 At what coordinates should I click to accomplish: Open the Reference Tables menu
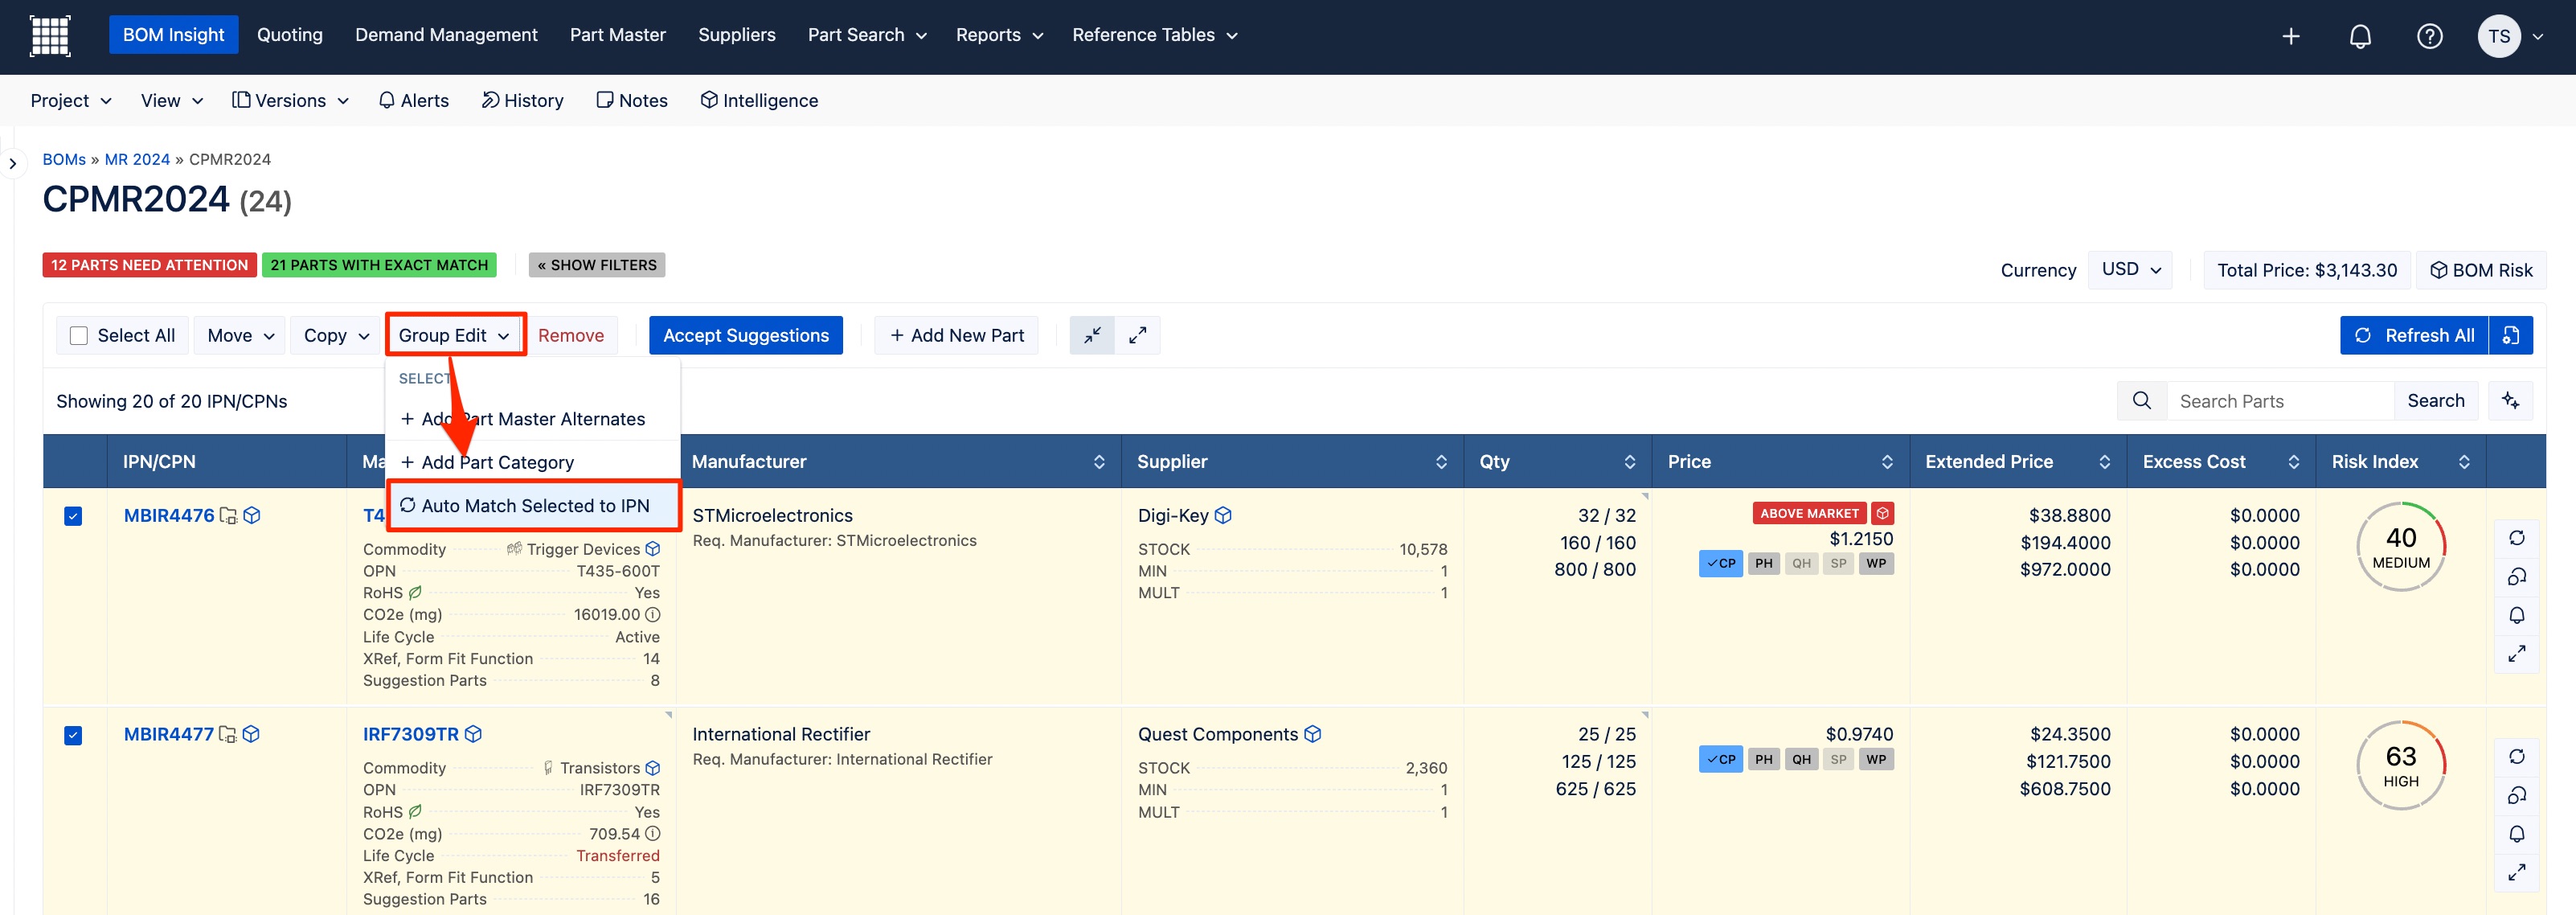coord(1154,35)
